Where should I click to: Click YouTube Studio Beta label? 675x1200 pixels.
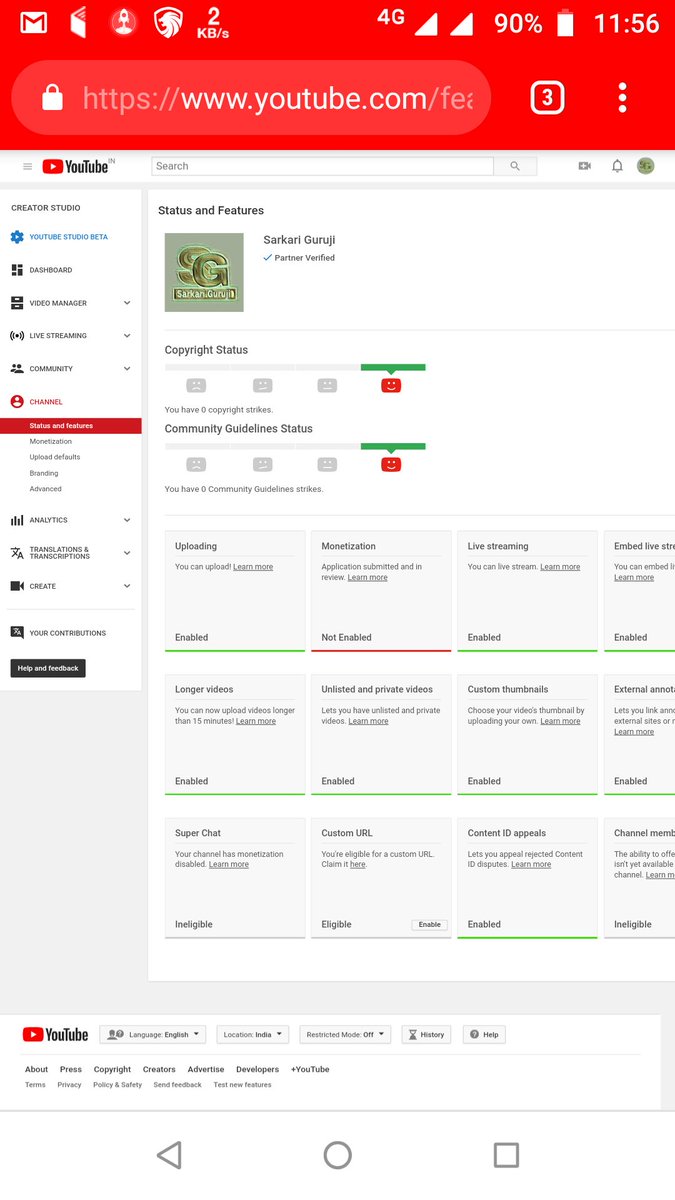69,237
